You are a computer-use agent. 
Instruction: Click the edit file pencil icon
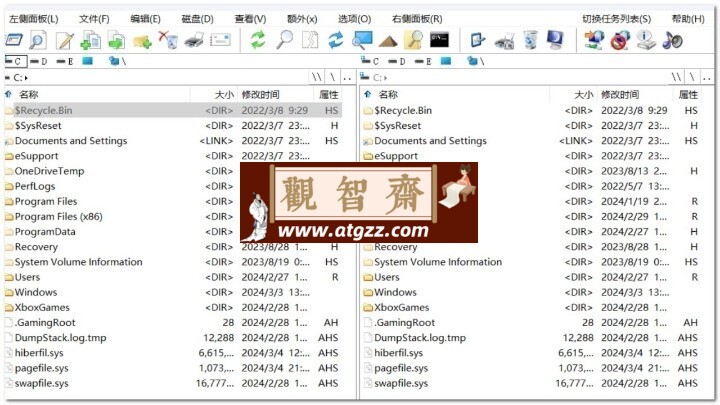65,40
